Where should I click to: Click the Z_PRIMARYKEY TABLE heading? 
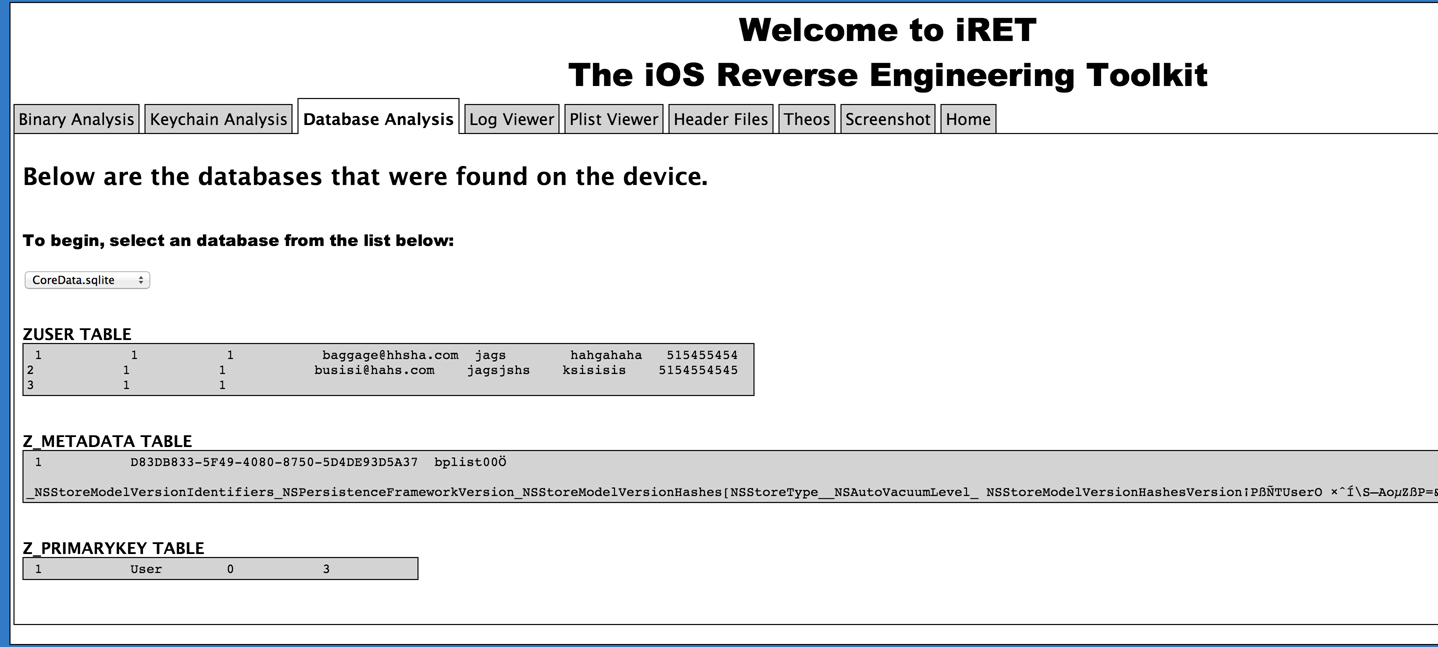point(113,548)
